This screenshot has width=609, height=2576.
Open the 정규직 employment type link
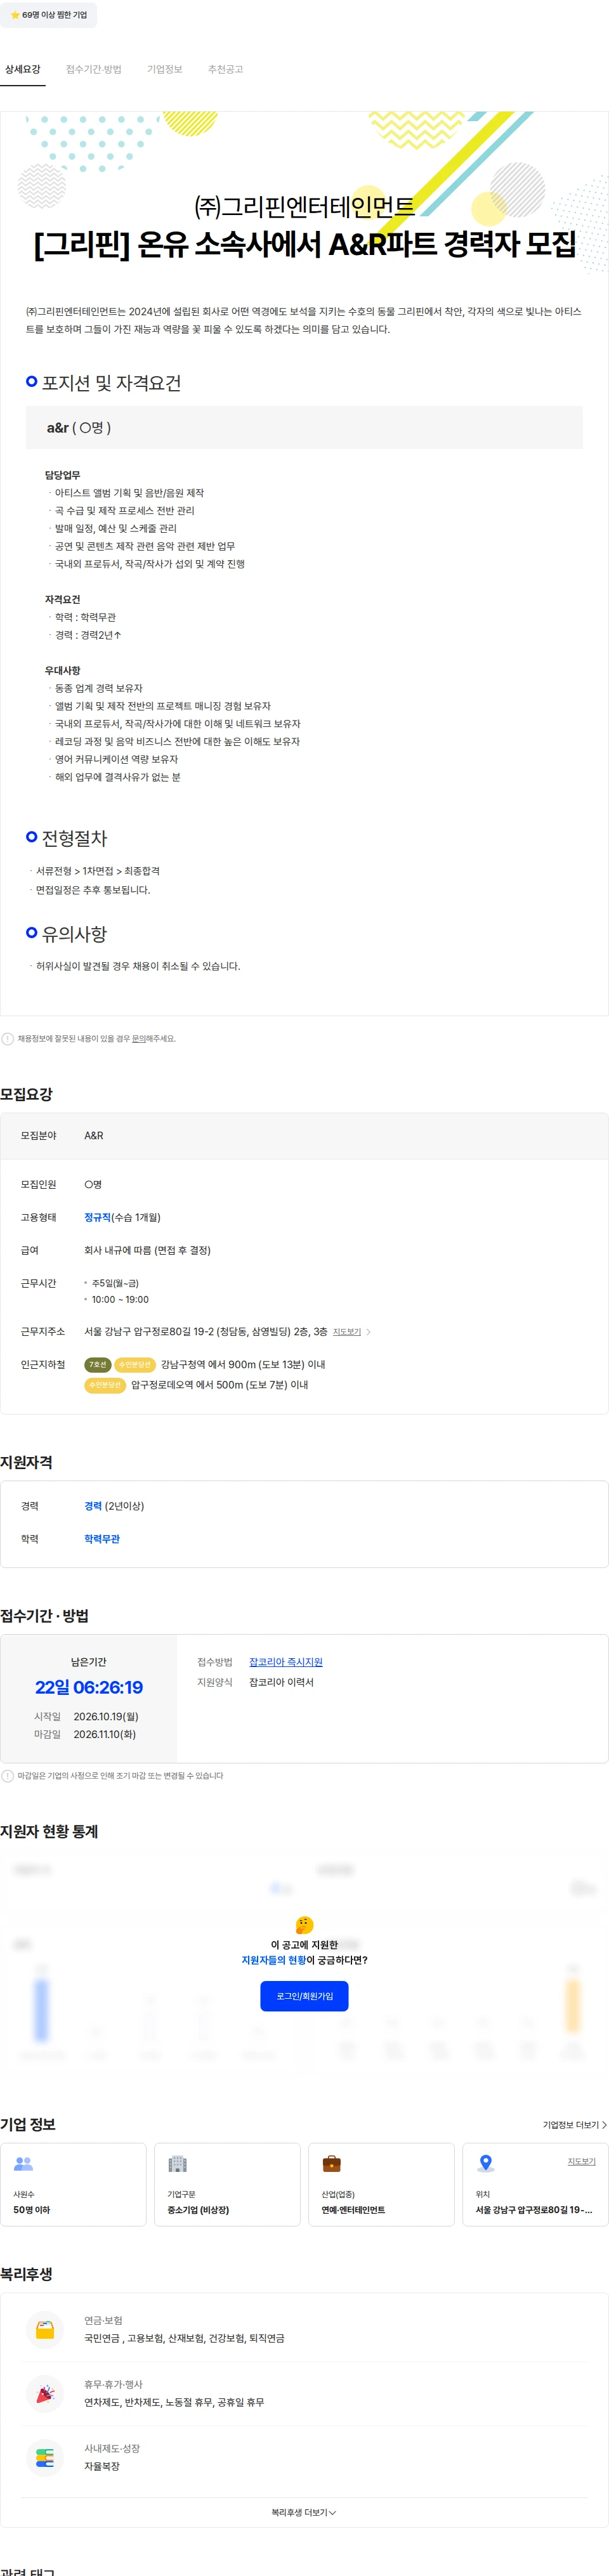pyautogui.click(x=97, y=1217)
